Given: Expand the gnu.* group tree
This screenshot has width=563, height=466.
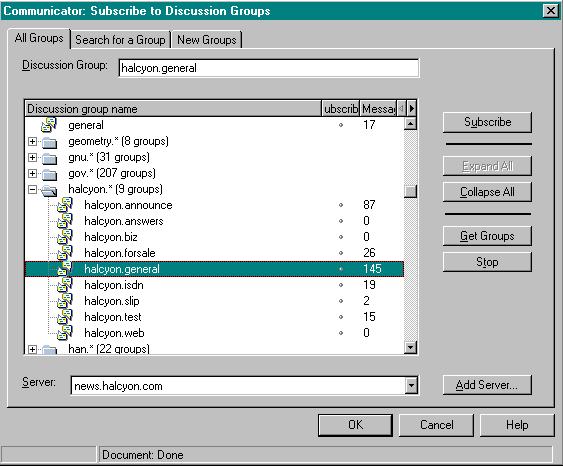Looking at the screenshot, I should (x=32, y=157).
